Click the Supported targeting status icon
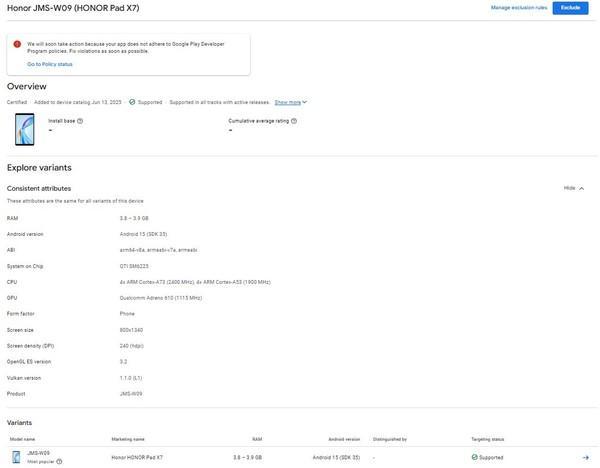The height and width of the screenshot is (468, 600). (474, 457)
